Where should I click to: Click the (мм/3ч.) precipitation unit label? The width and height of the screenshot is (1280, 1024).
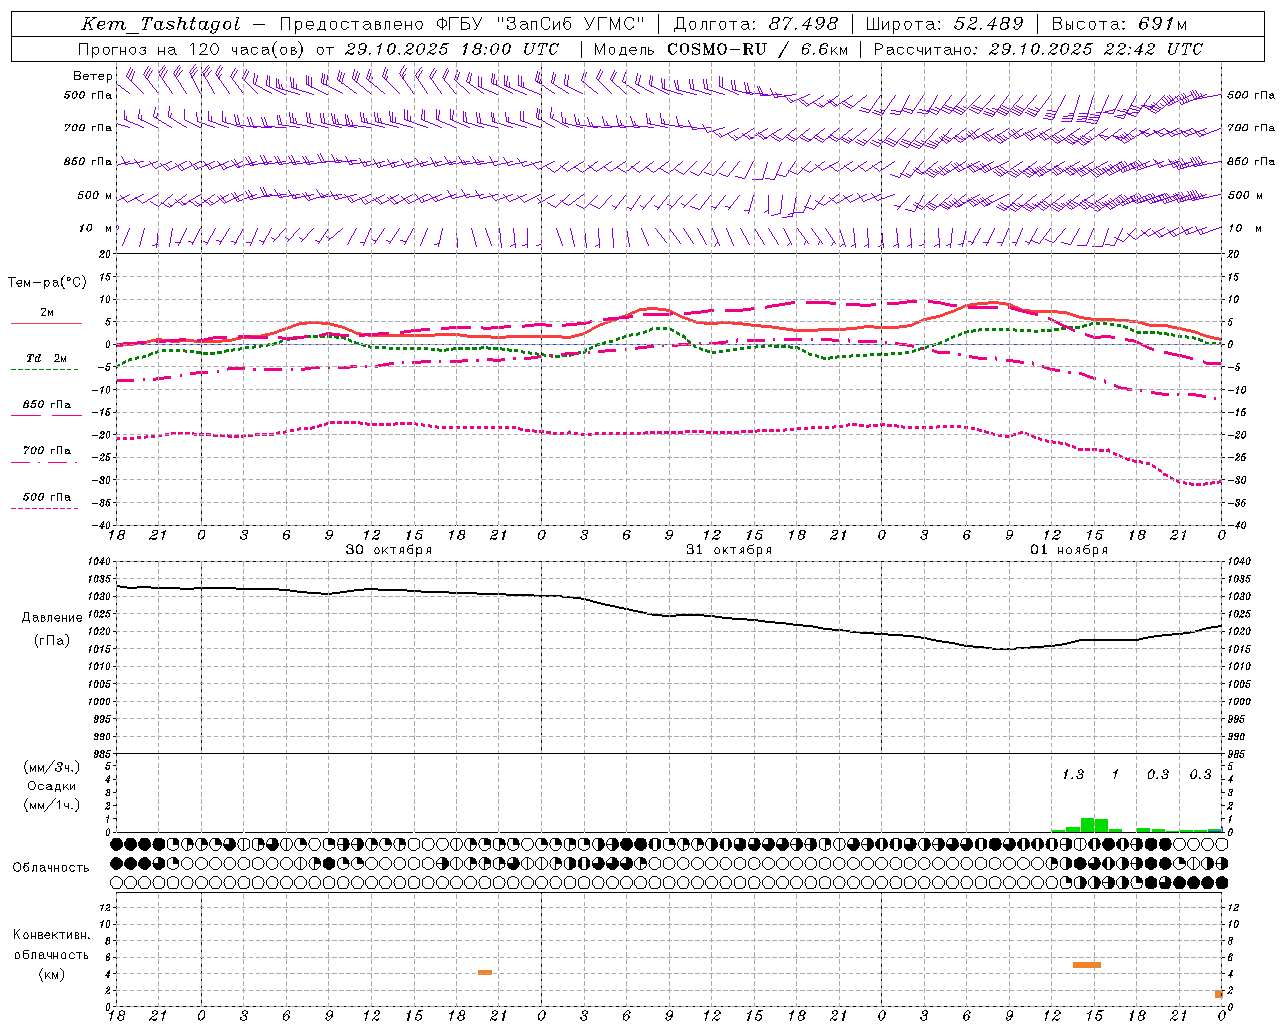click(52, 767)
